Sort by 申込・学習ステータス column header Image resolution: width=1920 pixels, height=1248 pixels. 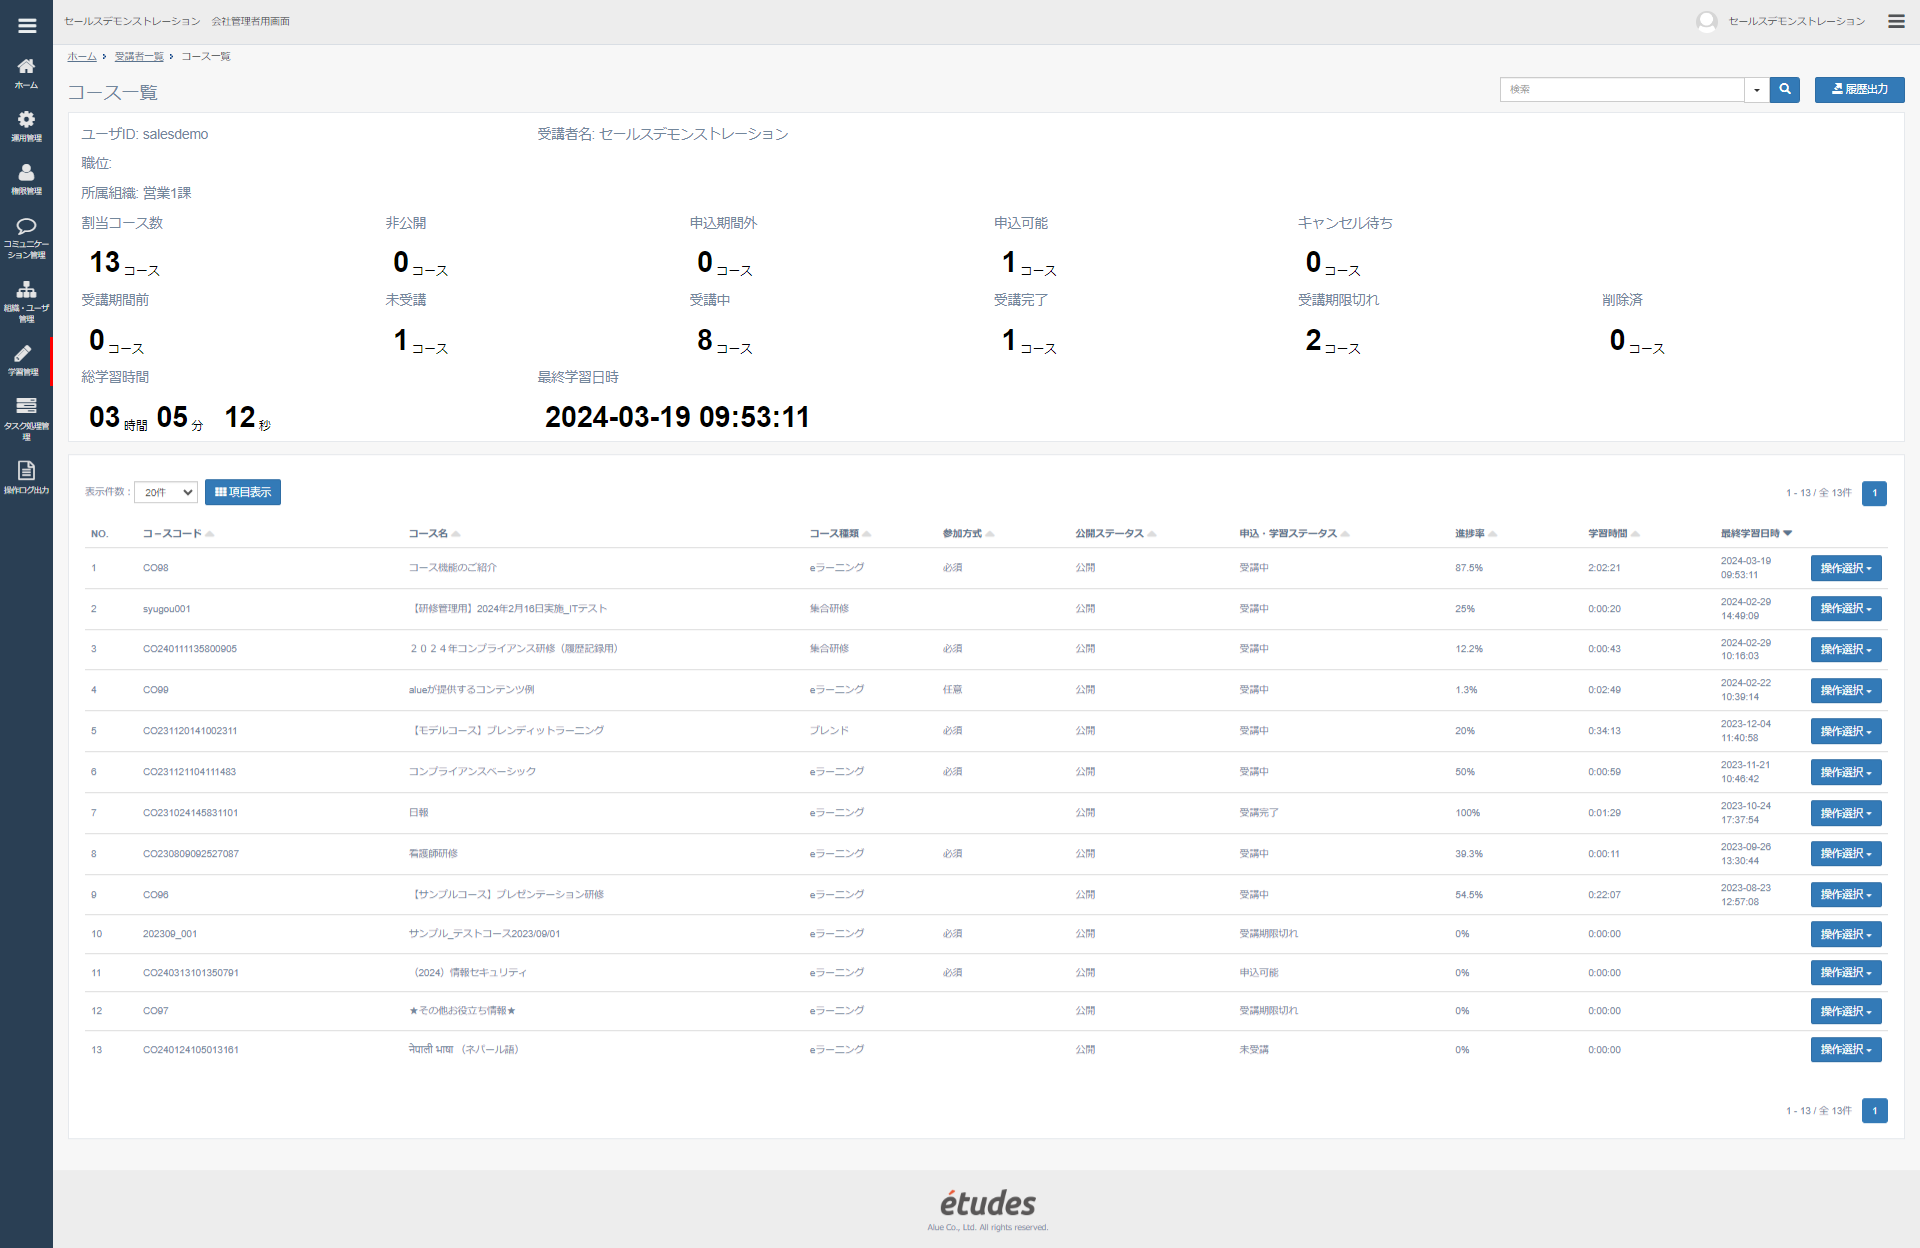tap(1294, 534)
